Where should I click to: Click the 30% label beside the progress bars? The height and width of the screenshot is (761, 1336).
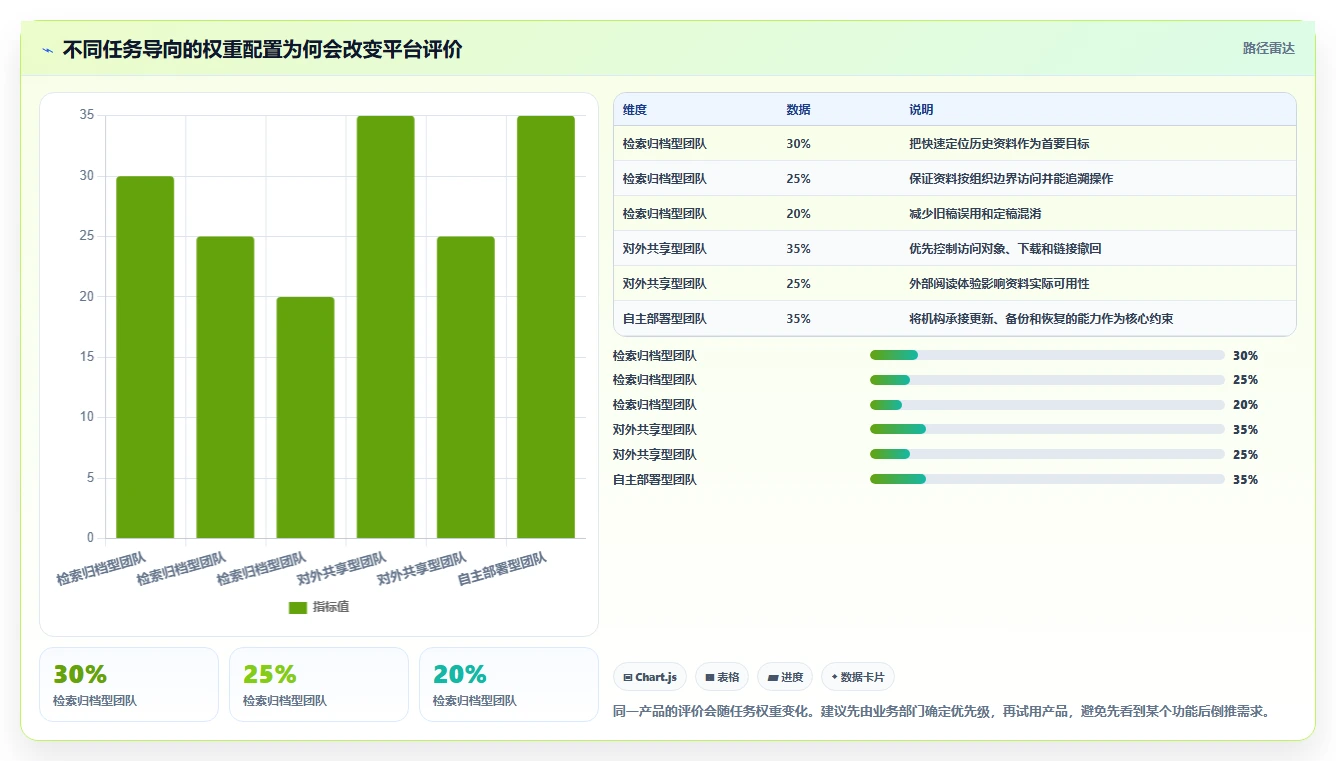click(1245, 355)
